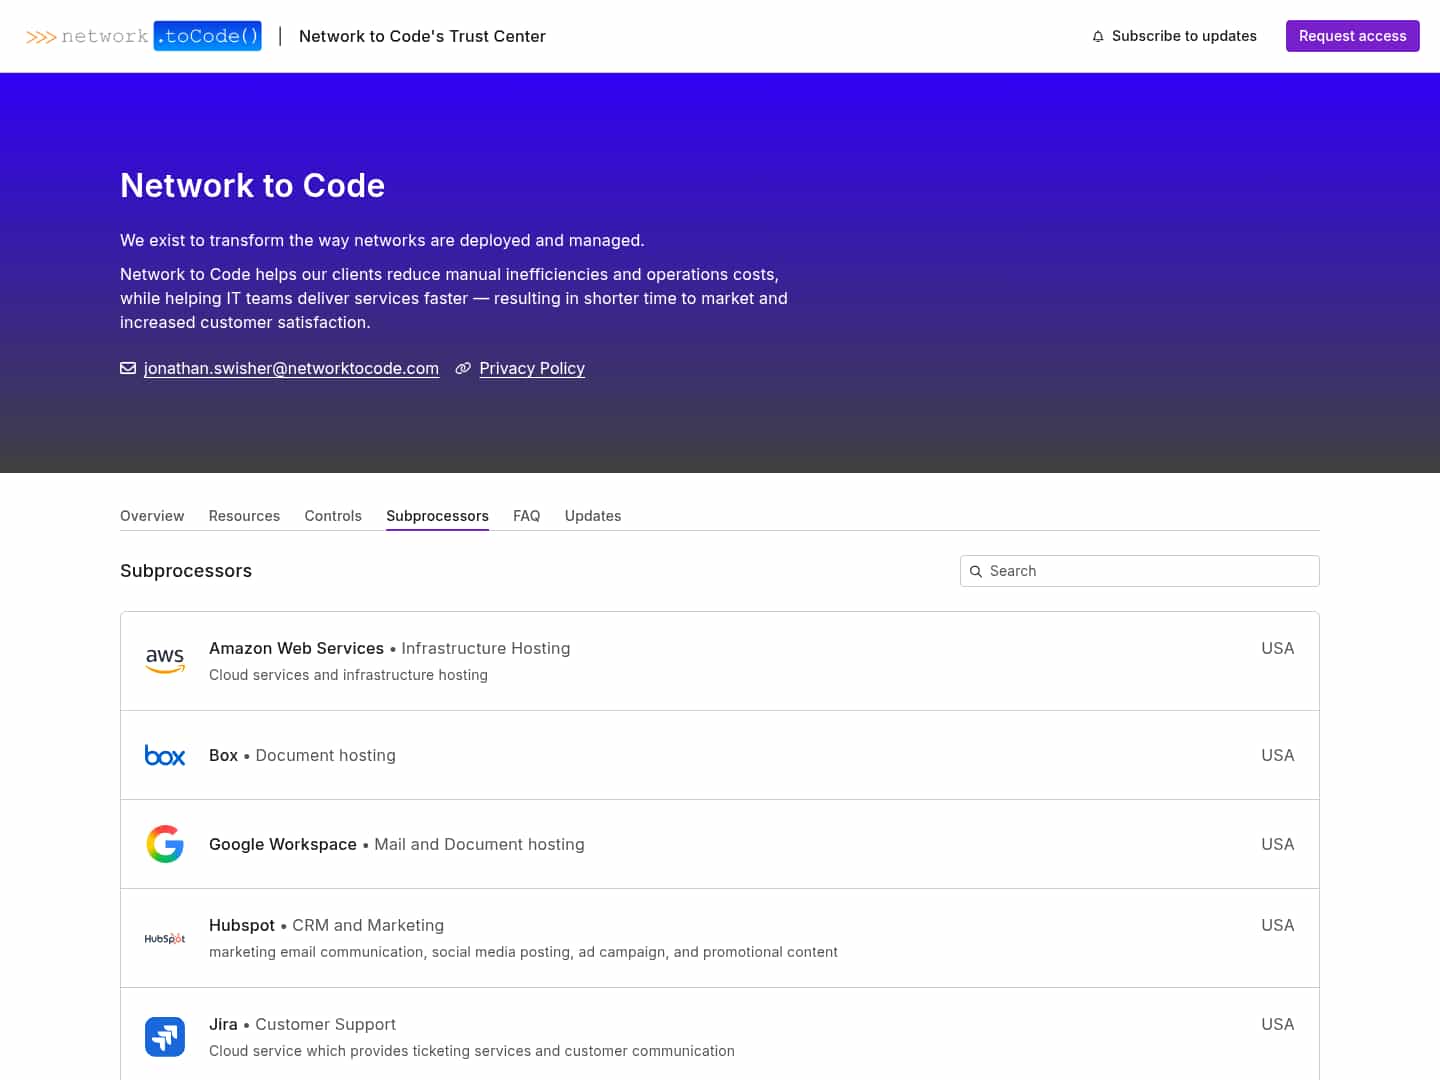Click the Google Workspace logo
This screenshot has height=1080, width=1440.
click(165, 844)
